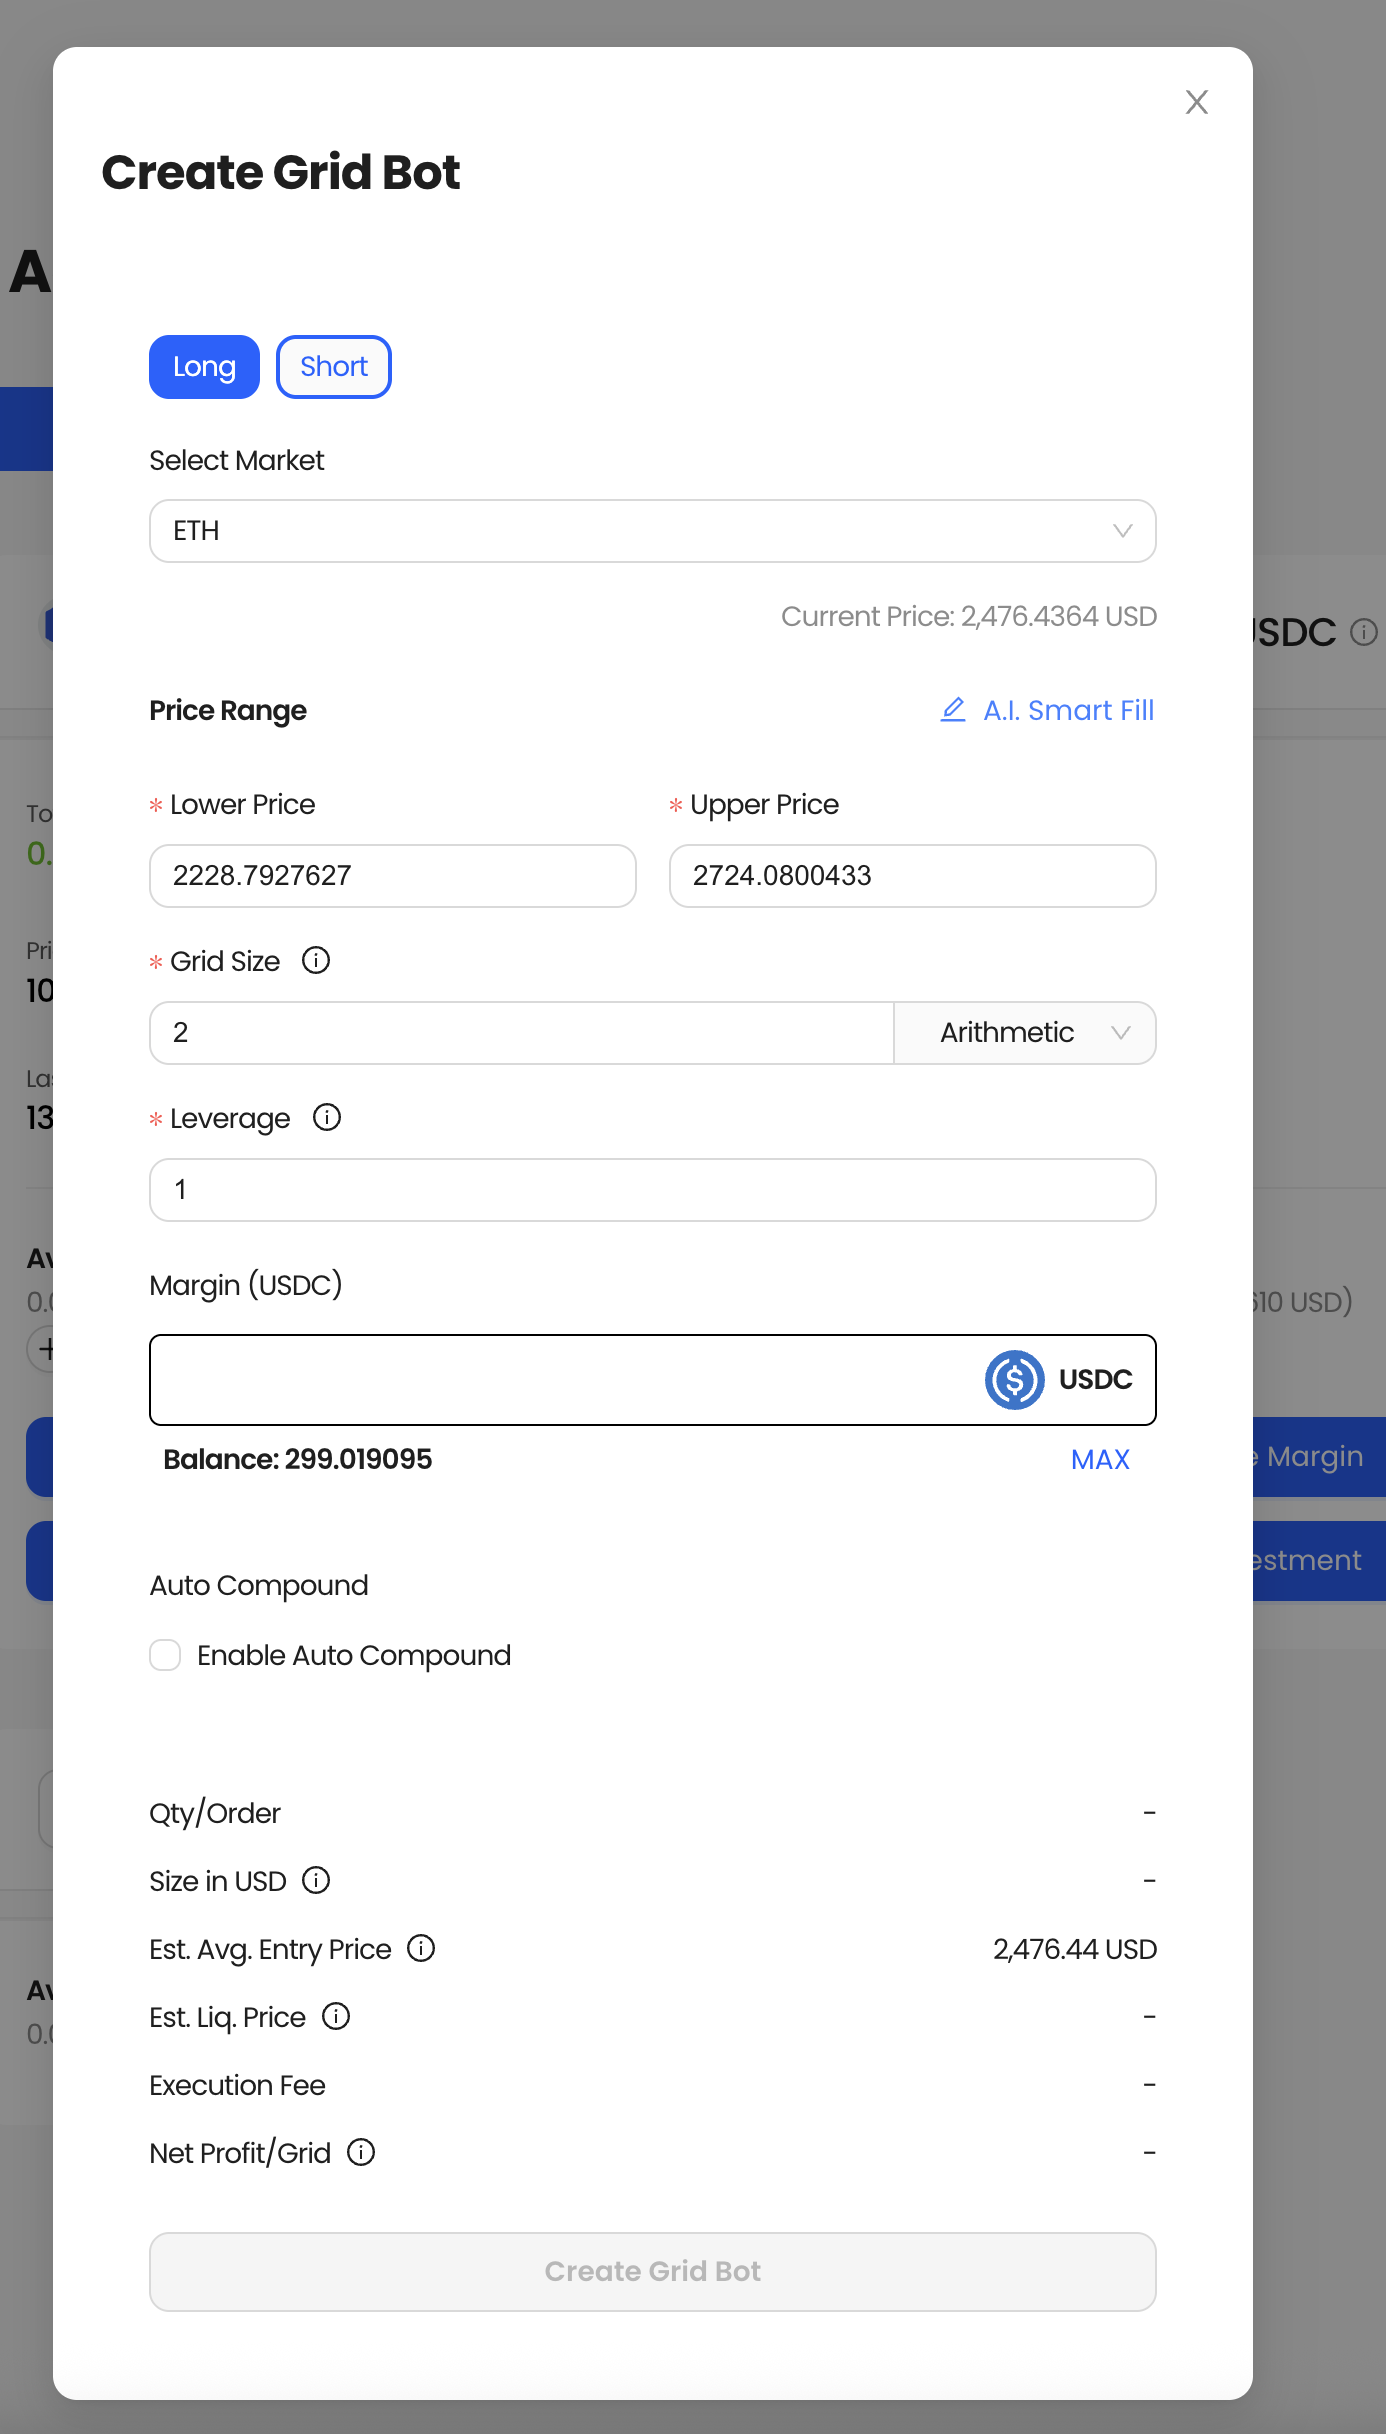Open Est. Avg. Entry Price info icon
The image size is (1386, 2434).
coord(421,1949)
